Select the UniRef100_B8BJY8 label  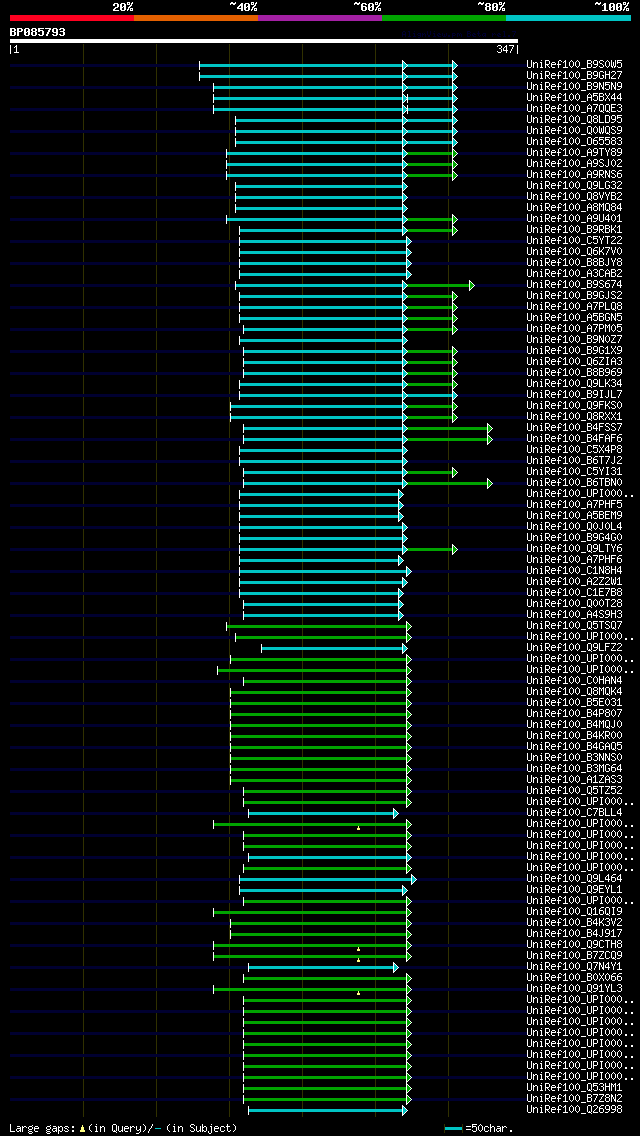pyautogui.click(x=574, y=262)
